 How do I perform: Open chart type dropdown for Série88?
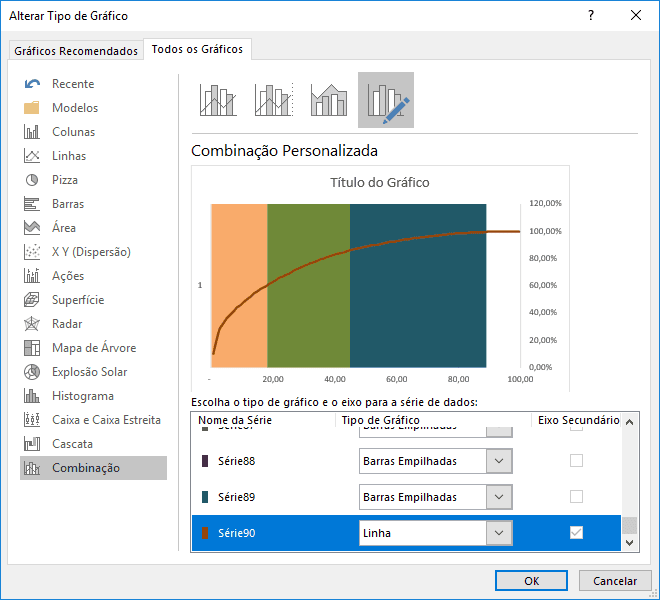(499, 461)
